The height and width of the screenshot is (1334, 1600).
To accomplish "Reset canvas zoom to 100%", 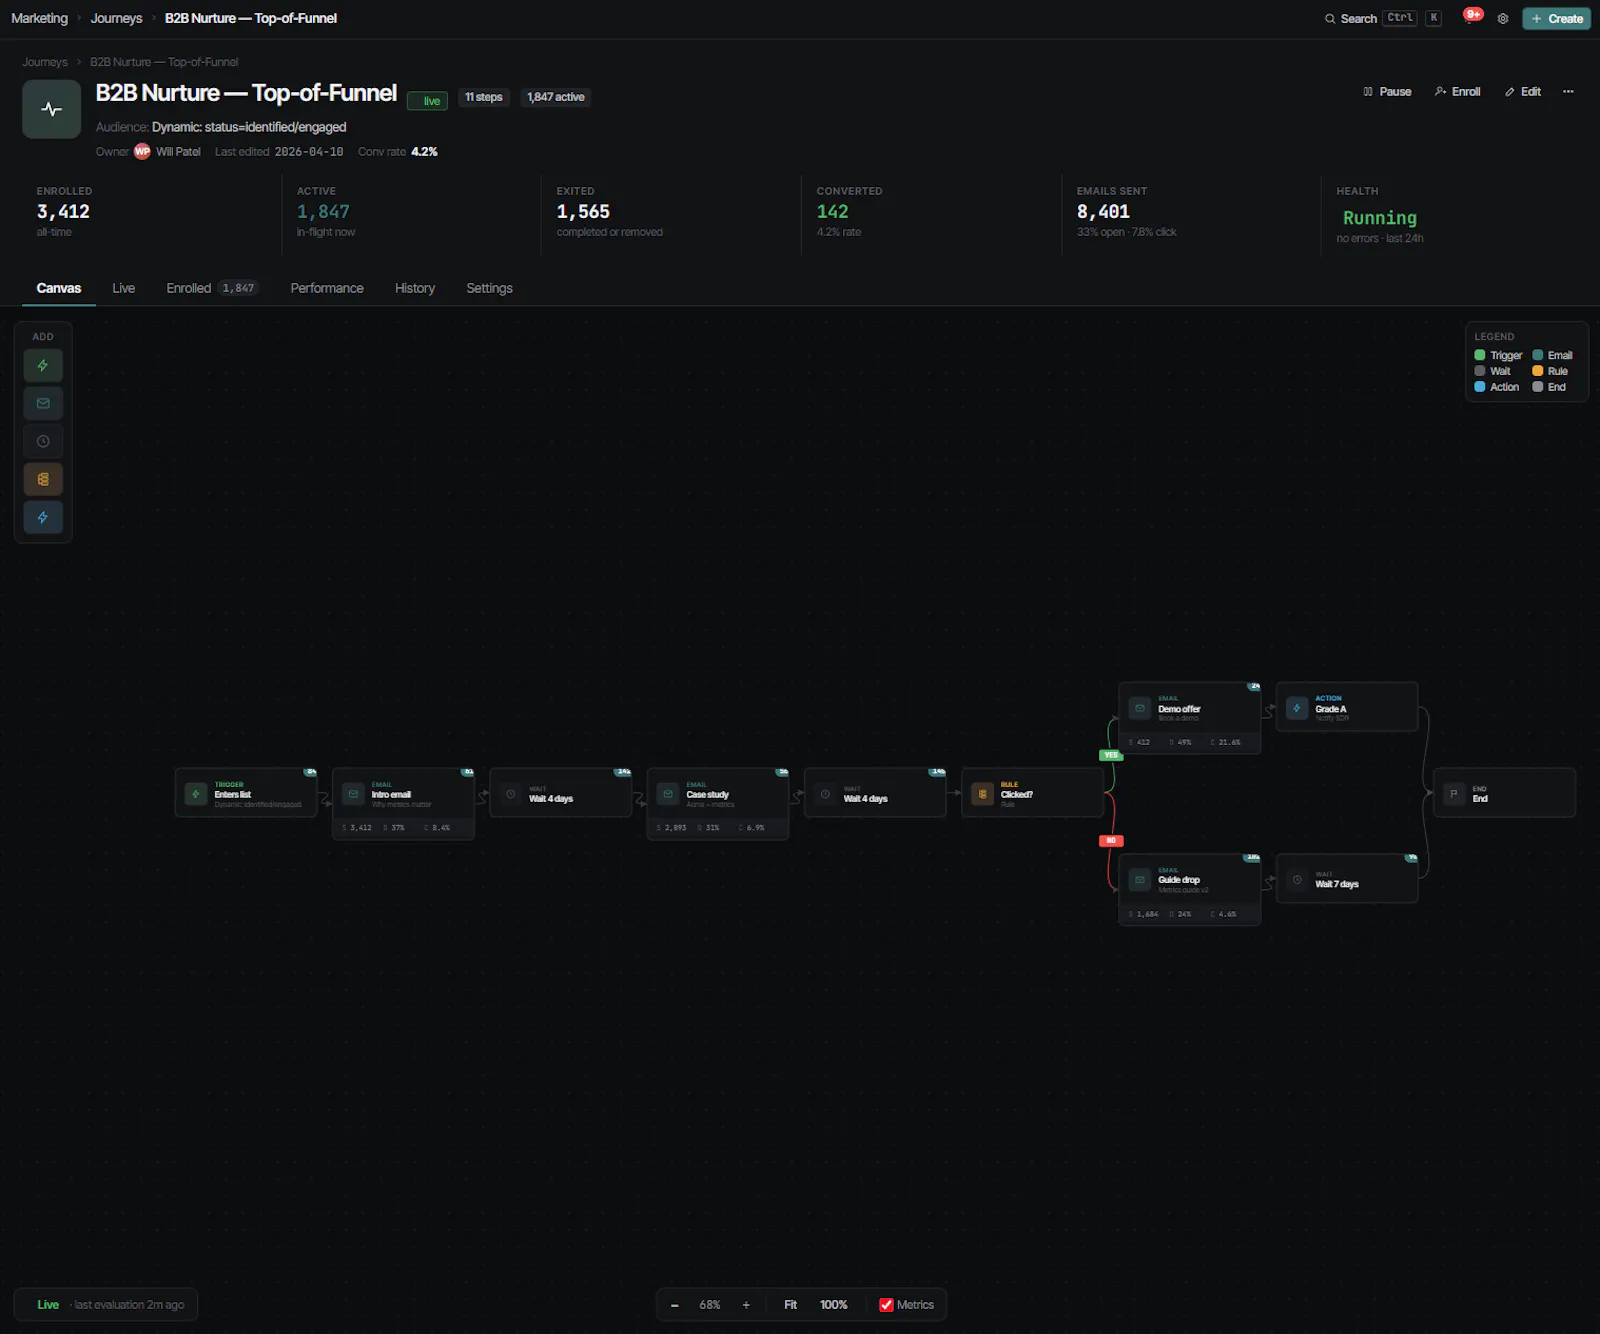I will coord(834,1305).
